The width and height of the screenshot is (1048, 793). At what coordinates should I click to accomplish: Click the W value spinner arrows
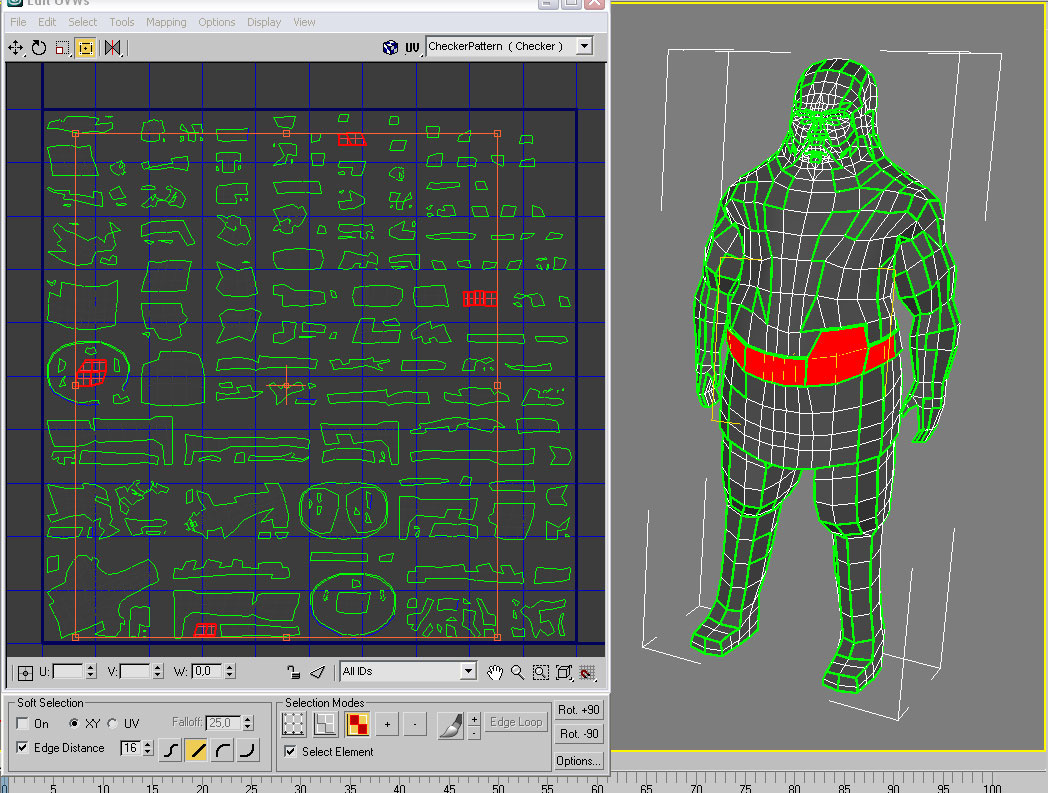(x=230, y=671)
